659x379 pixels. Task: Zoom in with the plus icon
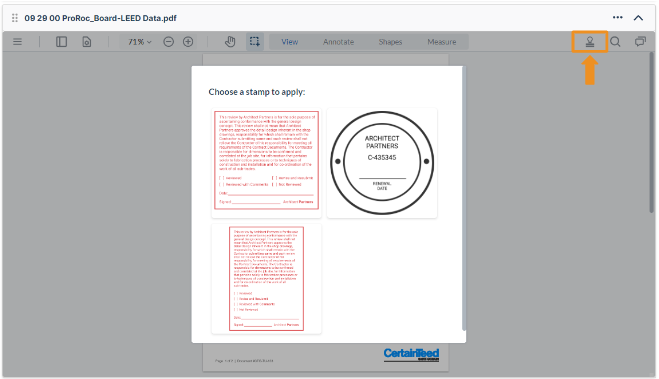click(188, 42)
